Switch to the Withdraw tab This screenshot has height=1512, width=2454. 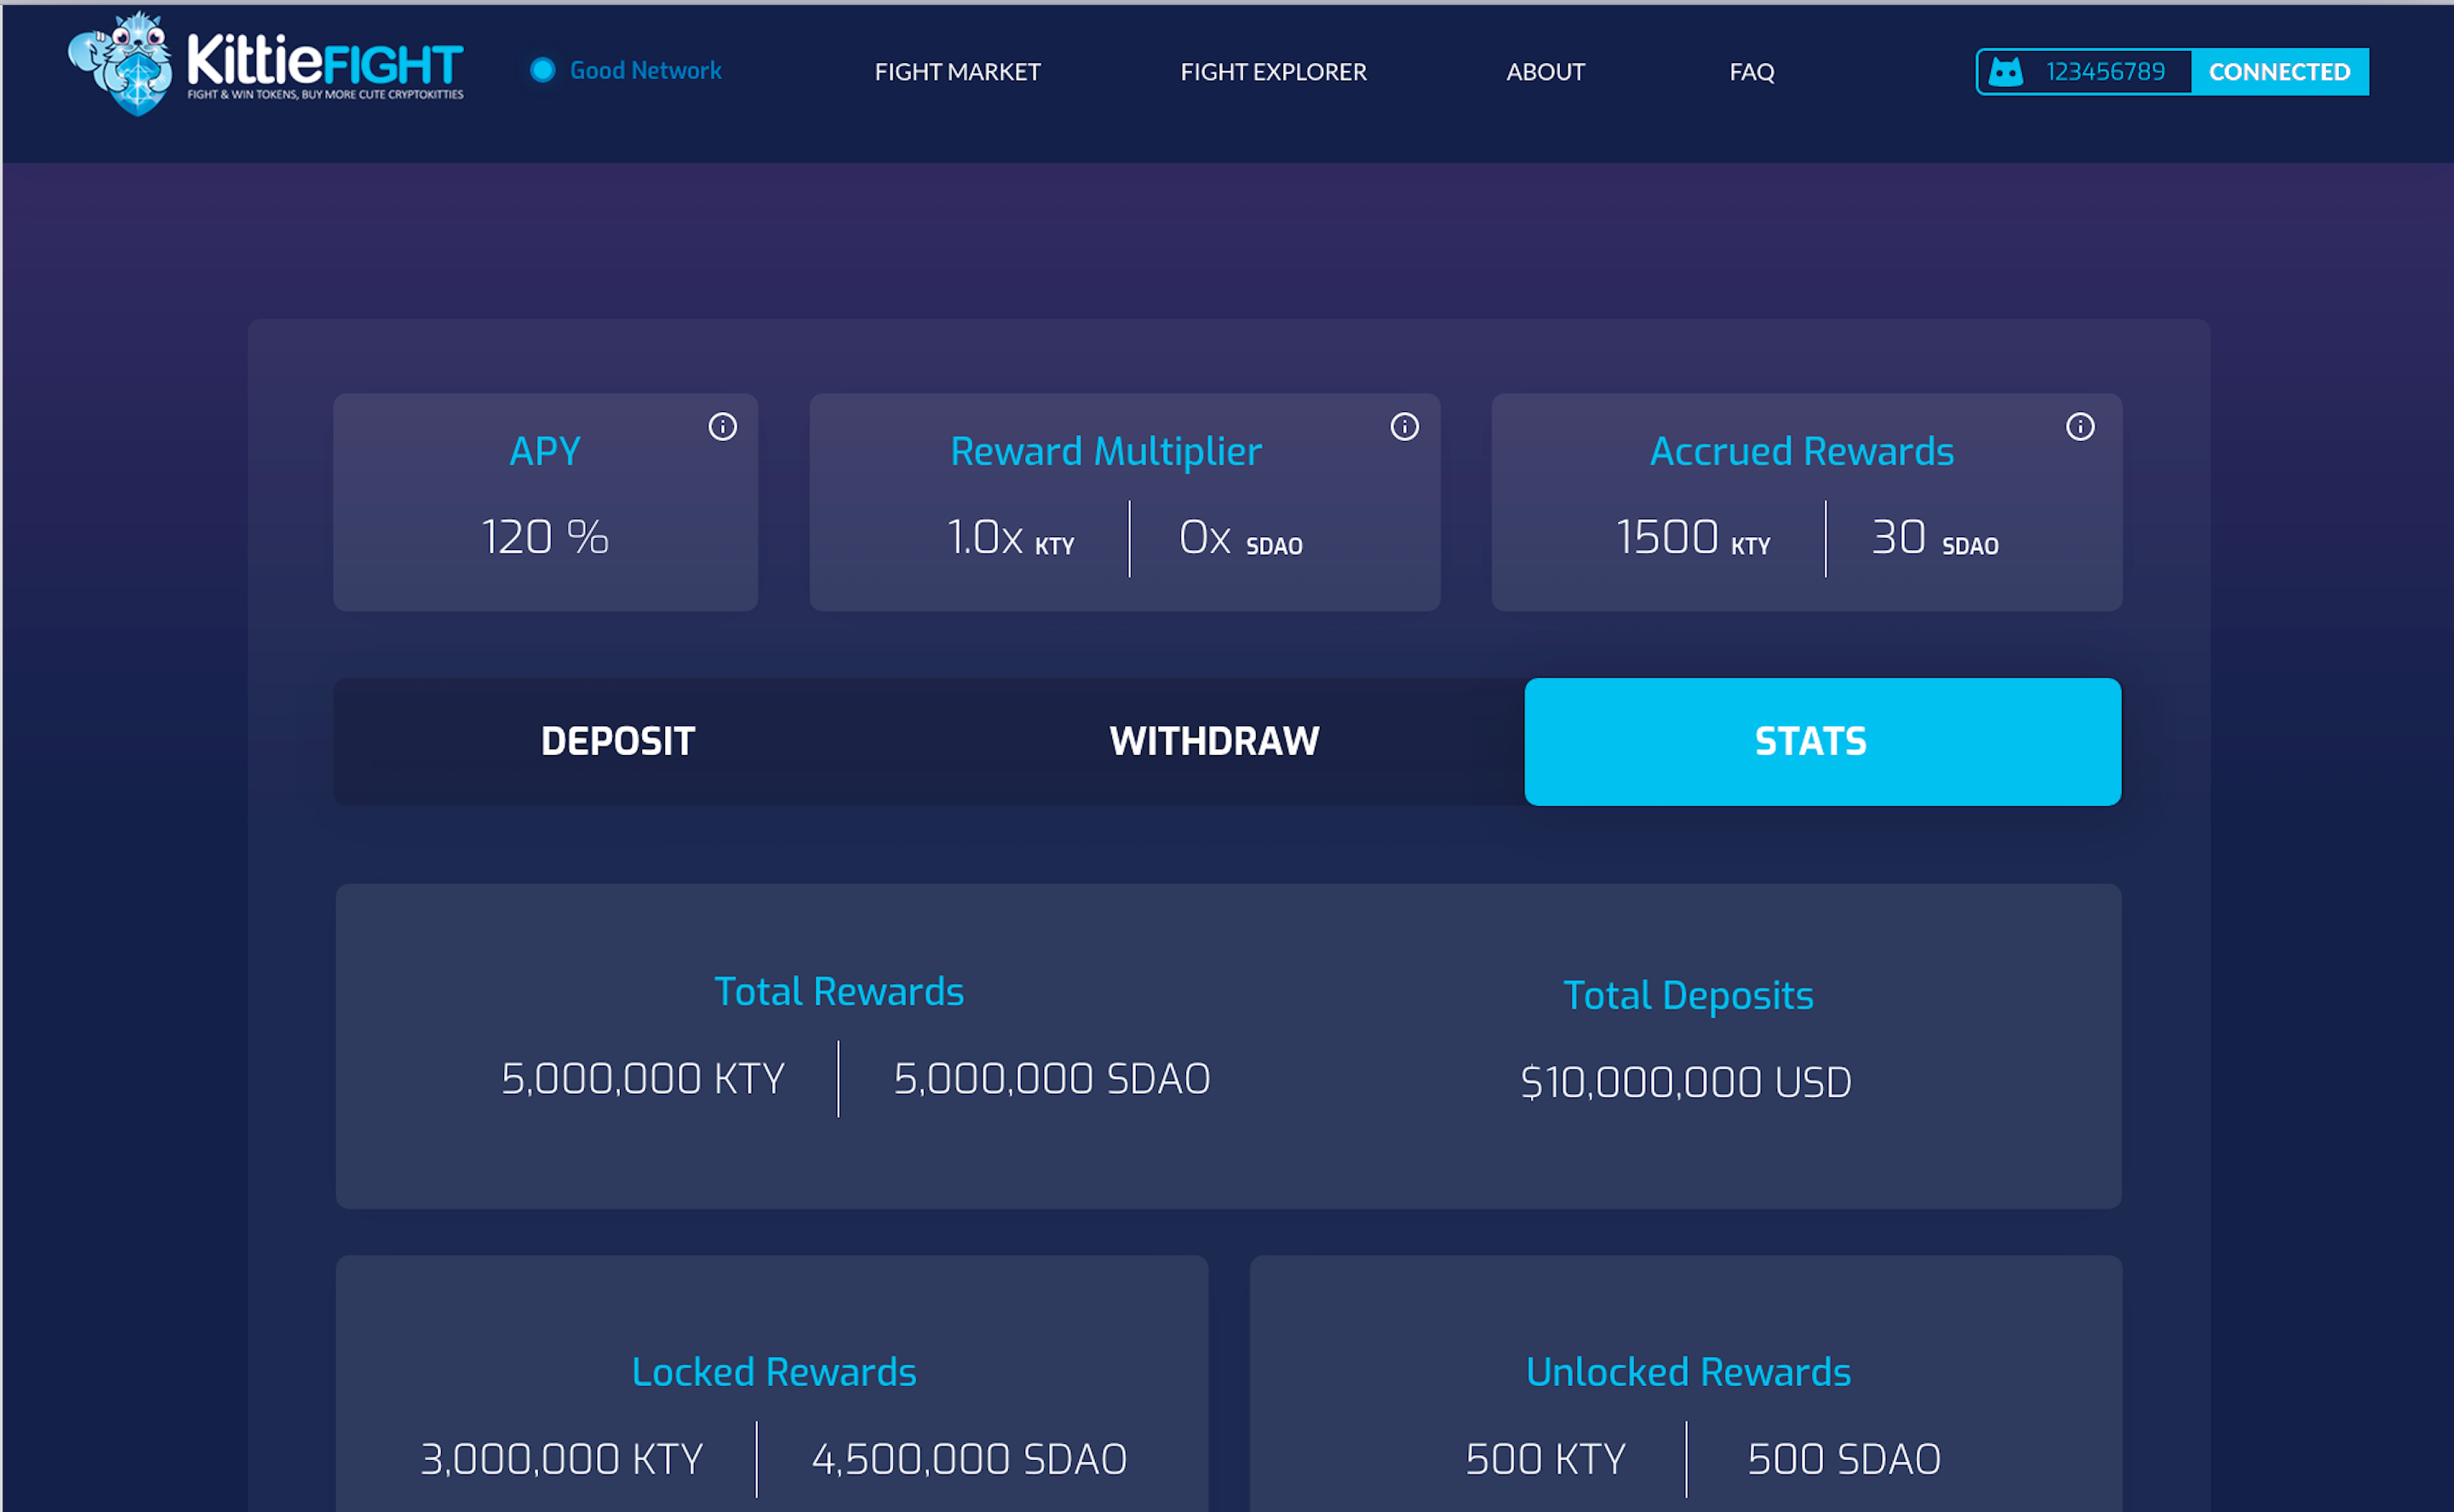click(x=1214, y=742)
